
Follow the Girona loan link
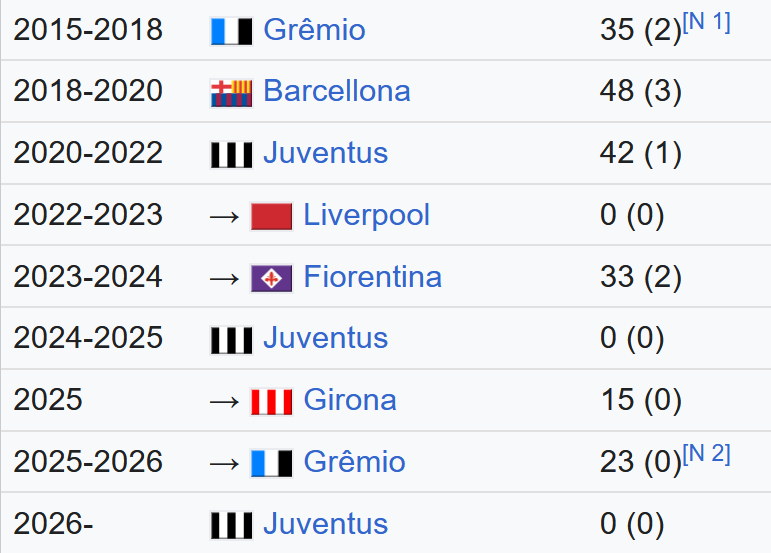pyautogui.click(x=350, y=400)
